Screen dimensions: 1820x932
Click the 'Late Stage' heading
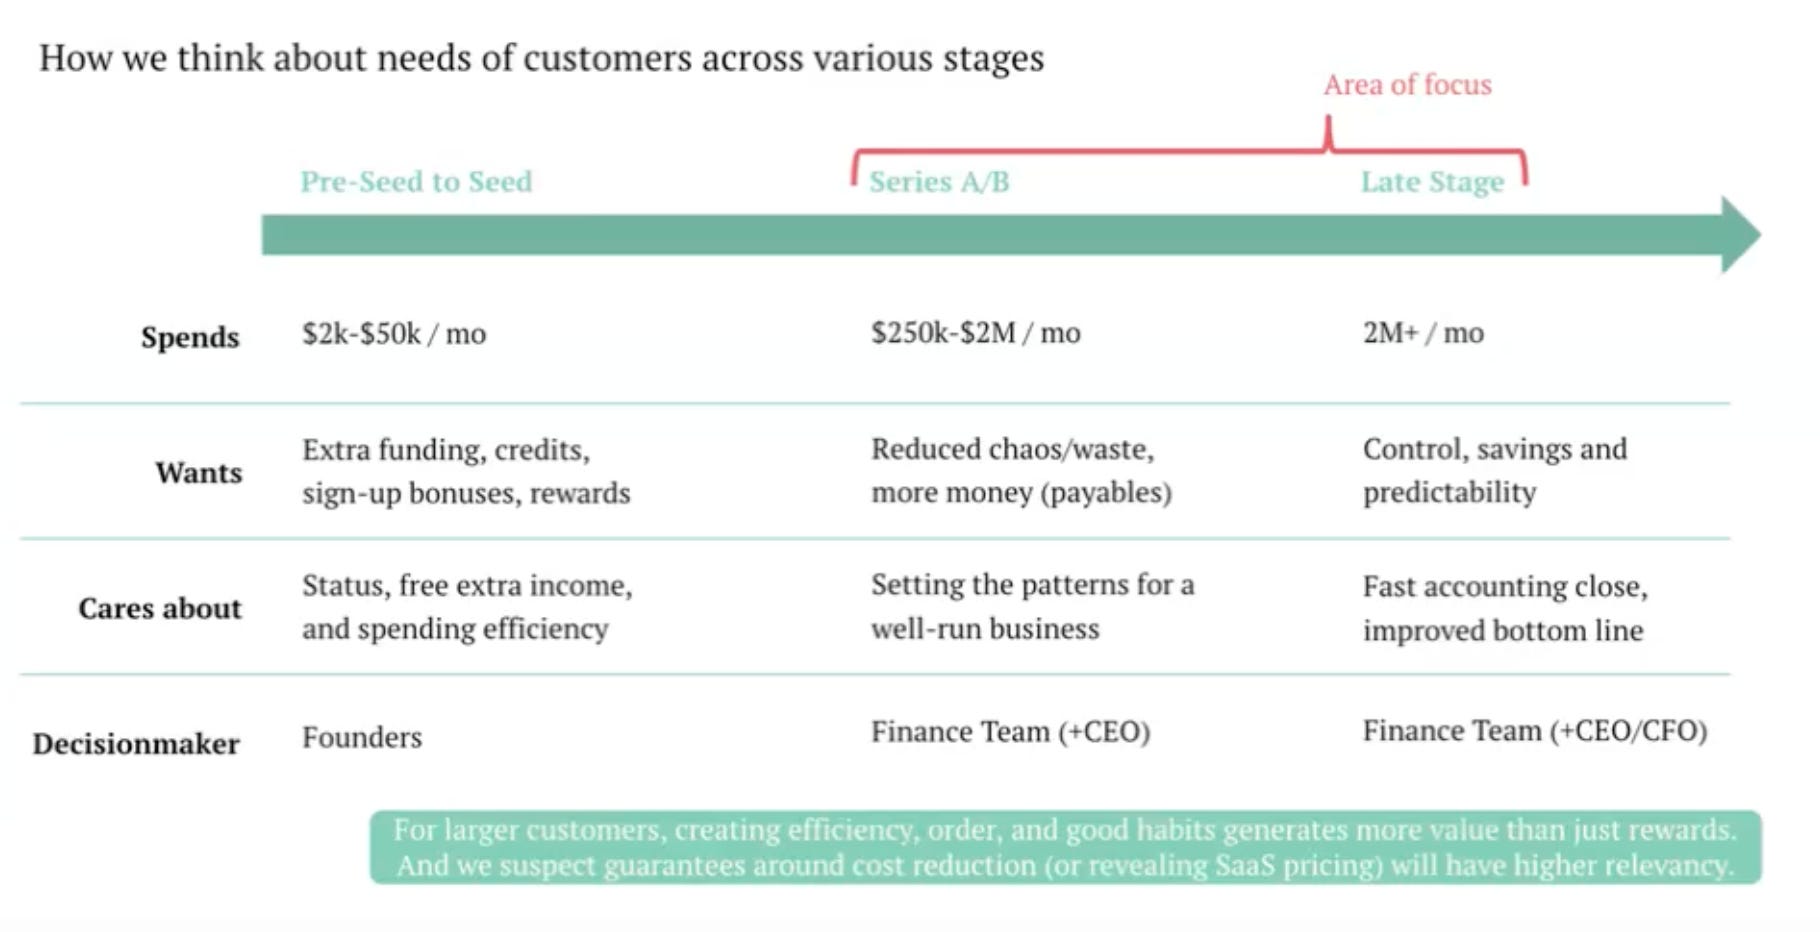[x=1432, y=182]
